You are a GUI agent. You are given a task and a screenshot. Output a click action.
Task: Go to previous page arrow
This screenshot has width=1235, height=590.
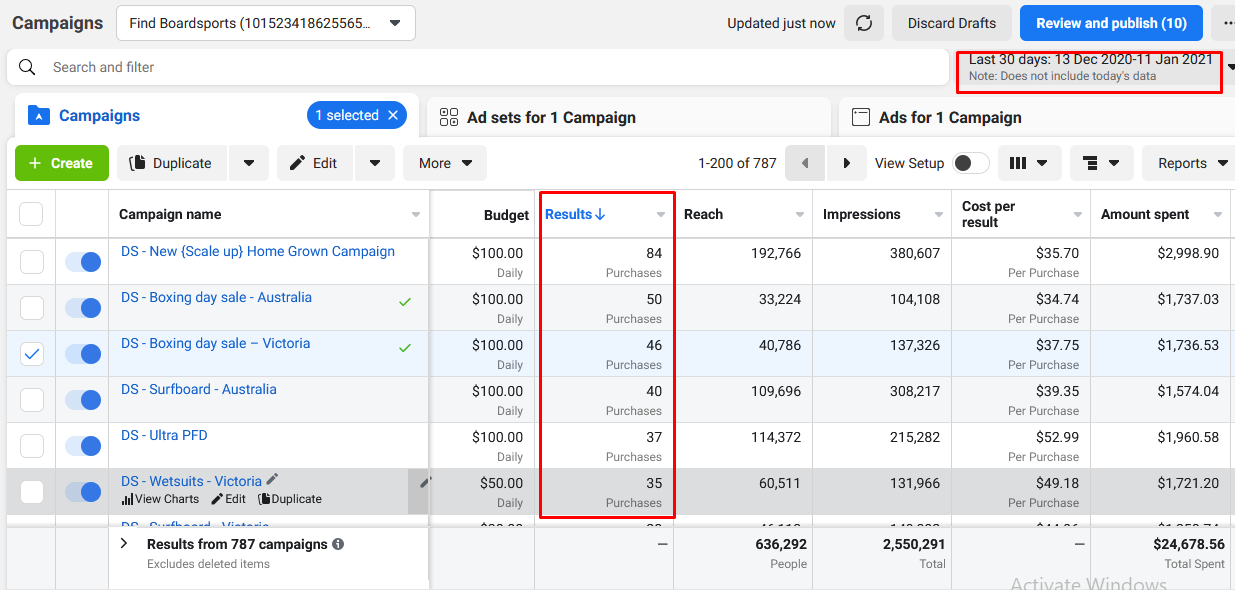[x=805, y=163]
